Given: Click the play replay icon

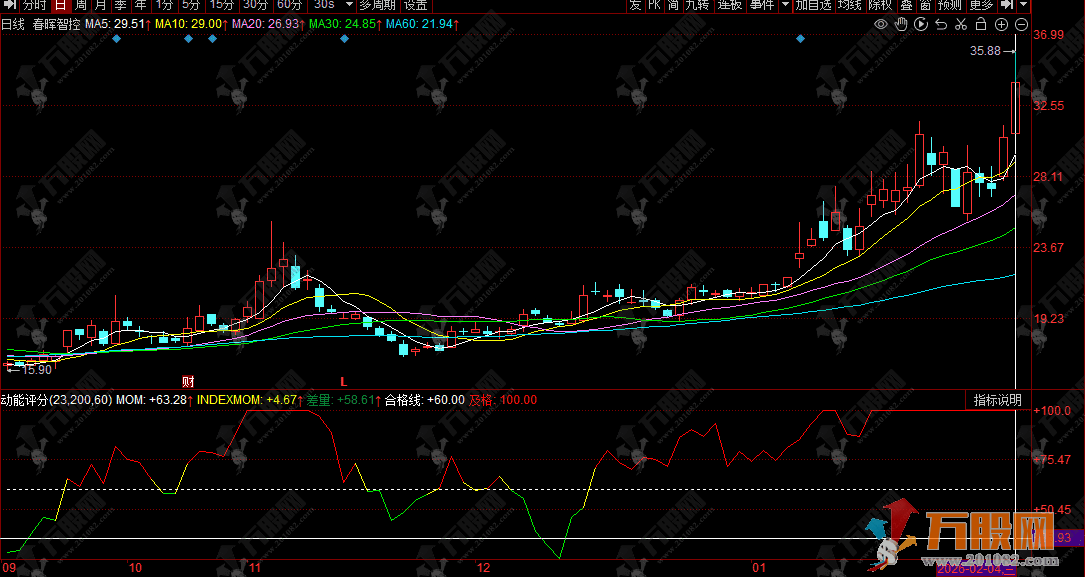Looking at the screenshot, I should 920,24.
